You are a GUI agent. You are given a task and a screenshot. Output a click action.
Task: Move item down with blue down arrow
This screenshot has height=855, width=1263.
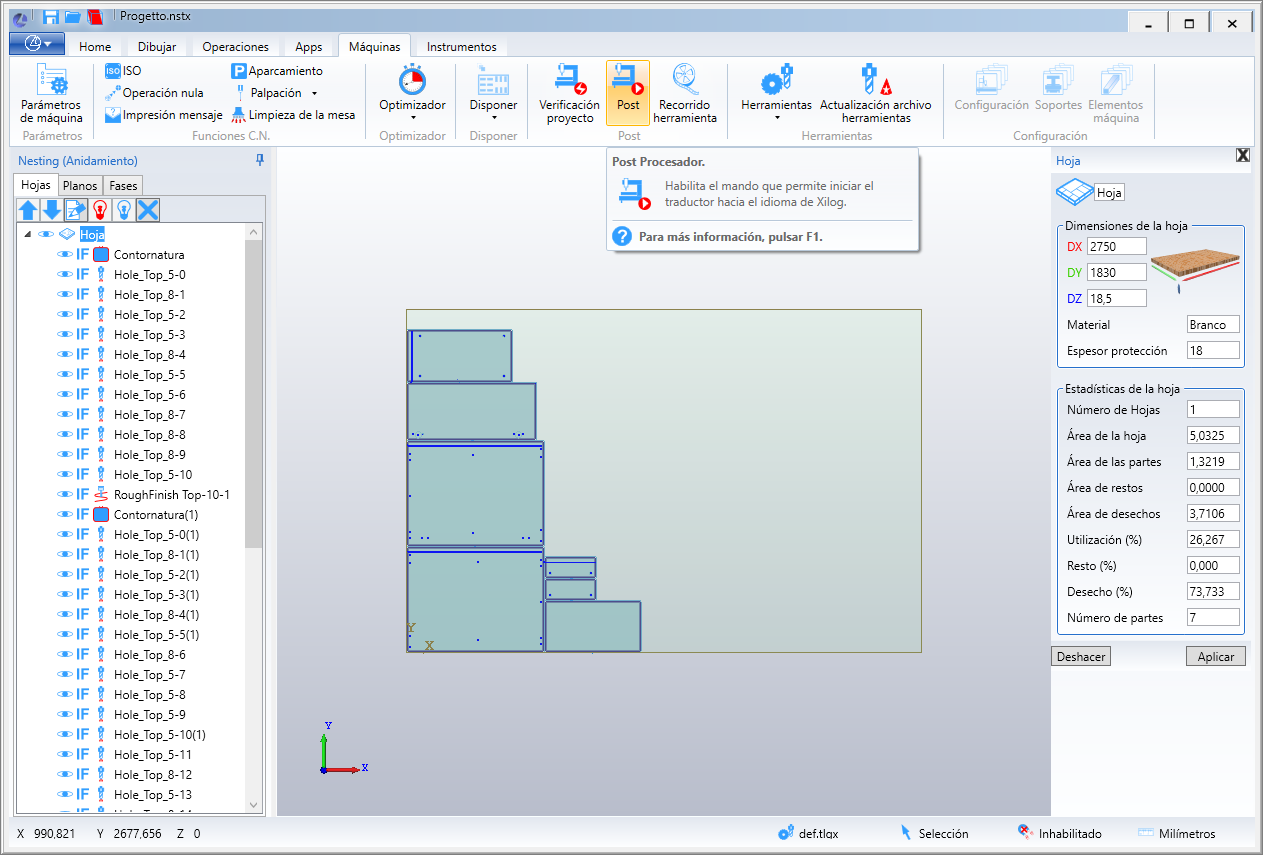pos(52,209)
